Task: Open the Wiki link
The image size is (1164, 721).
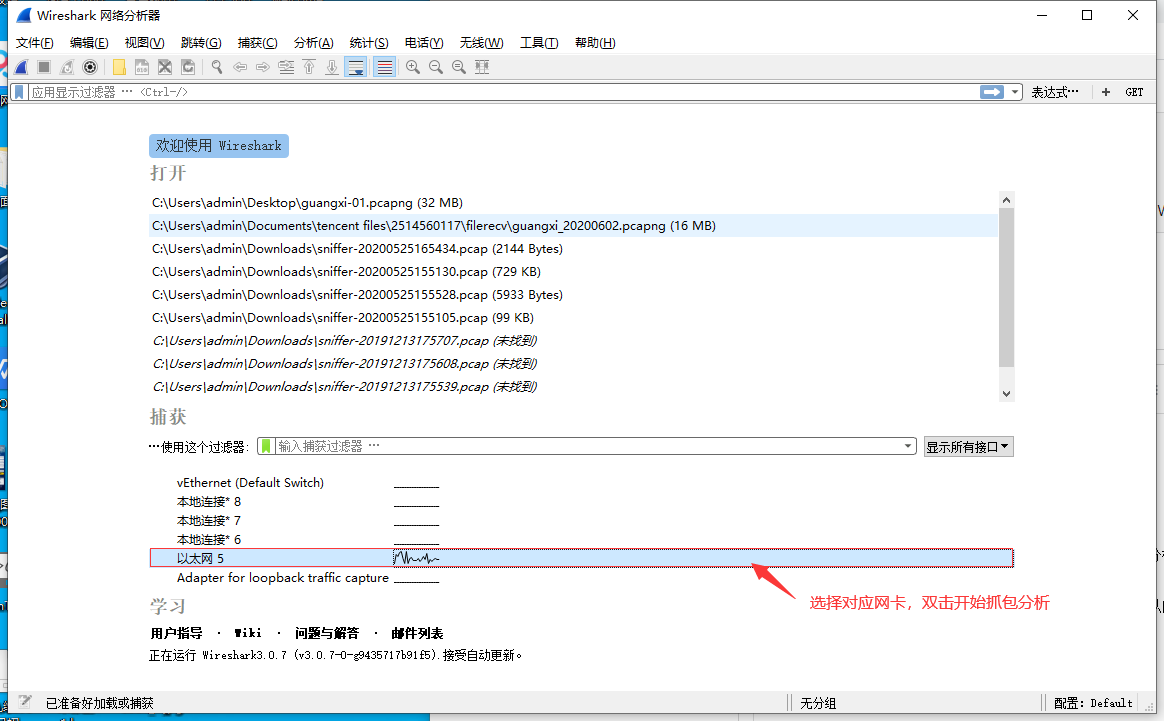Action: pos(248,633)
